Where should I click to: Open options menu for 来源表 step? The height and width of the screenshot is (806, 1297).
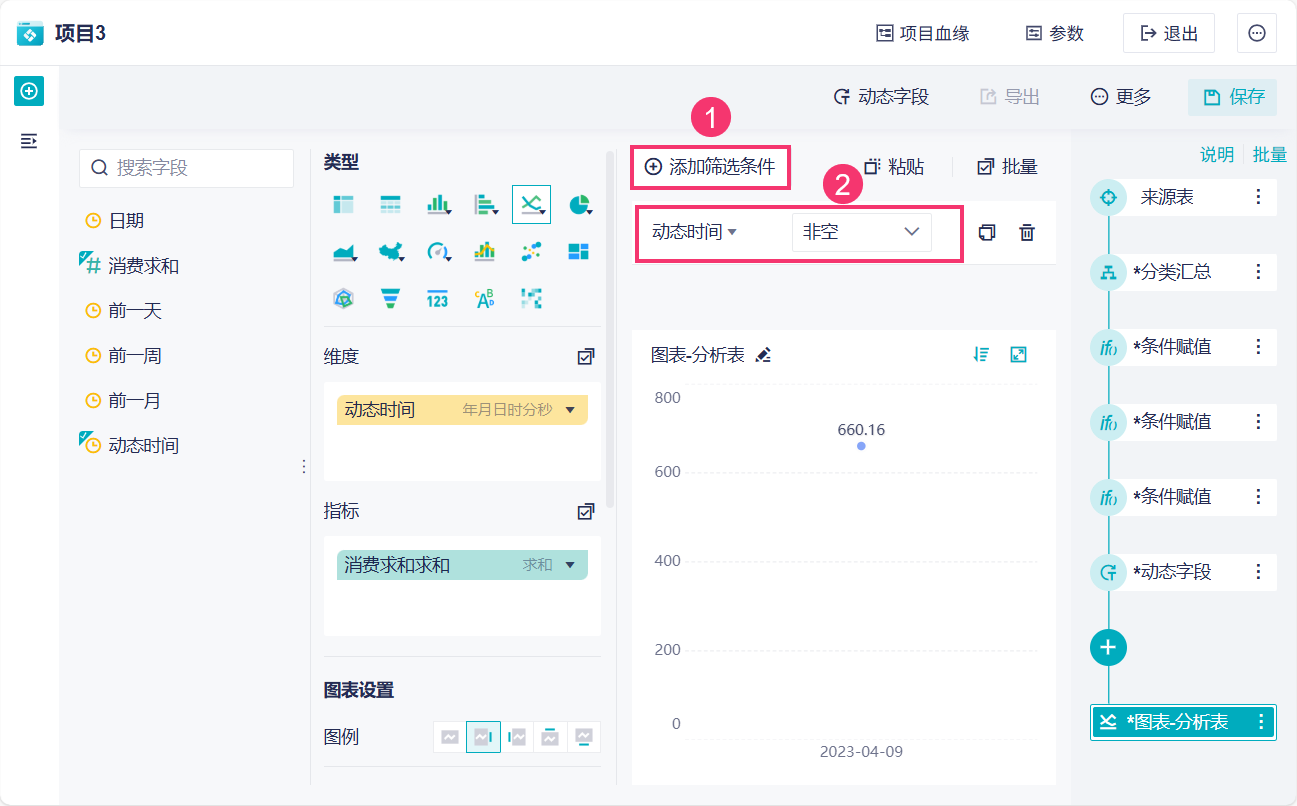tap(1258, 198)
